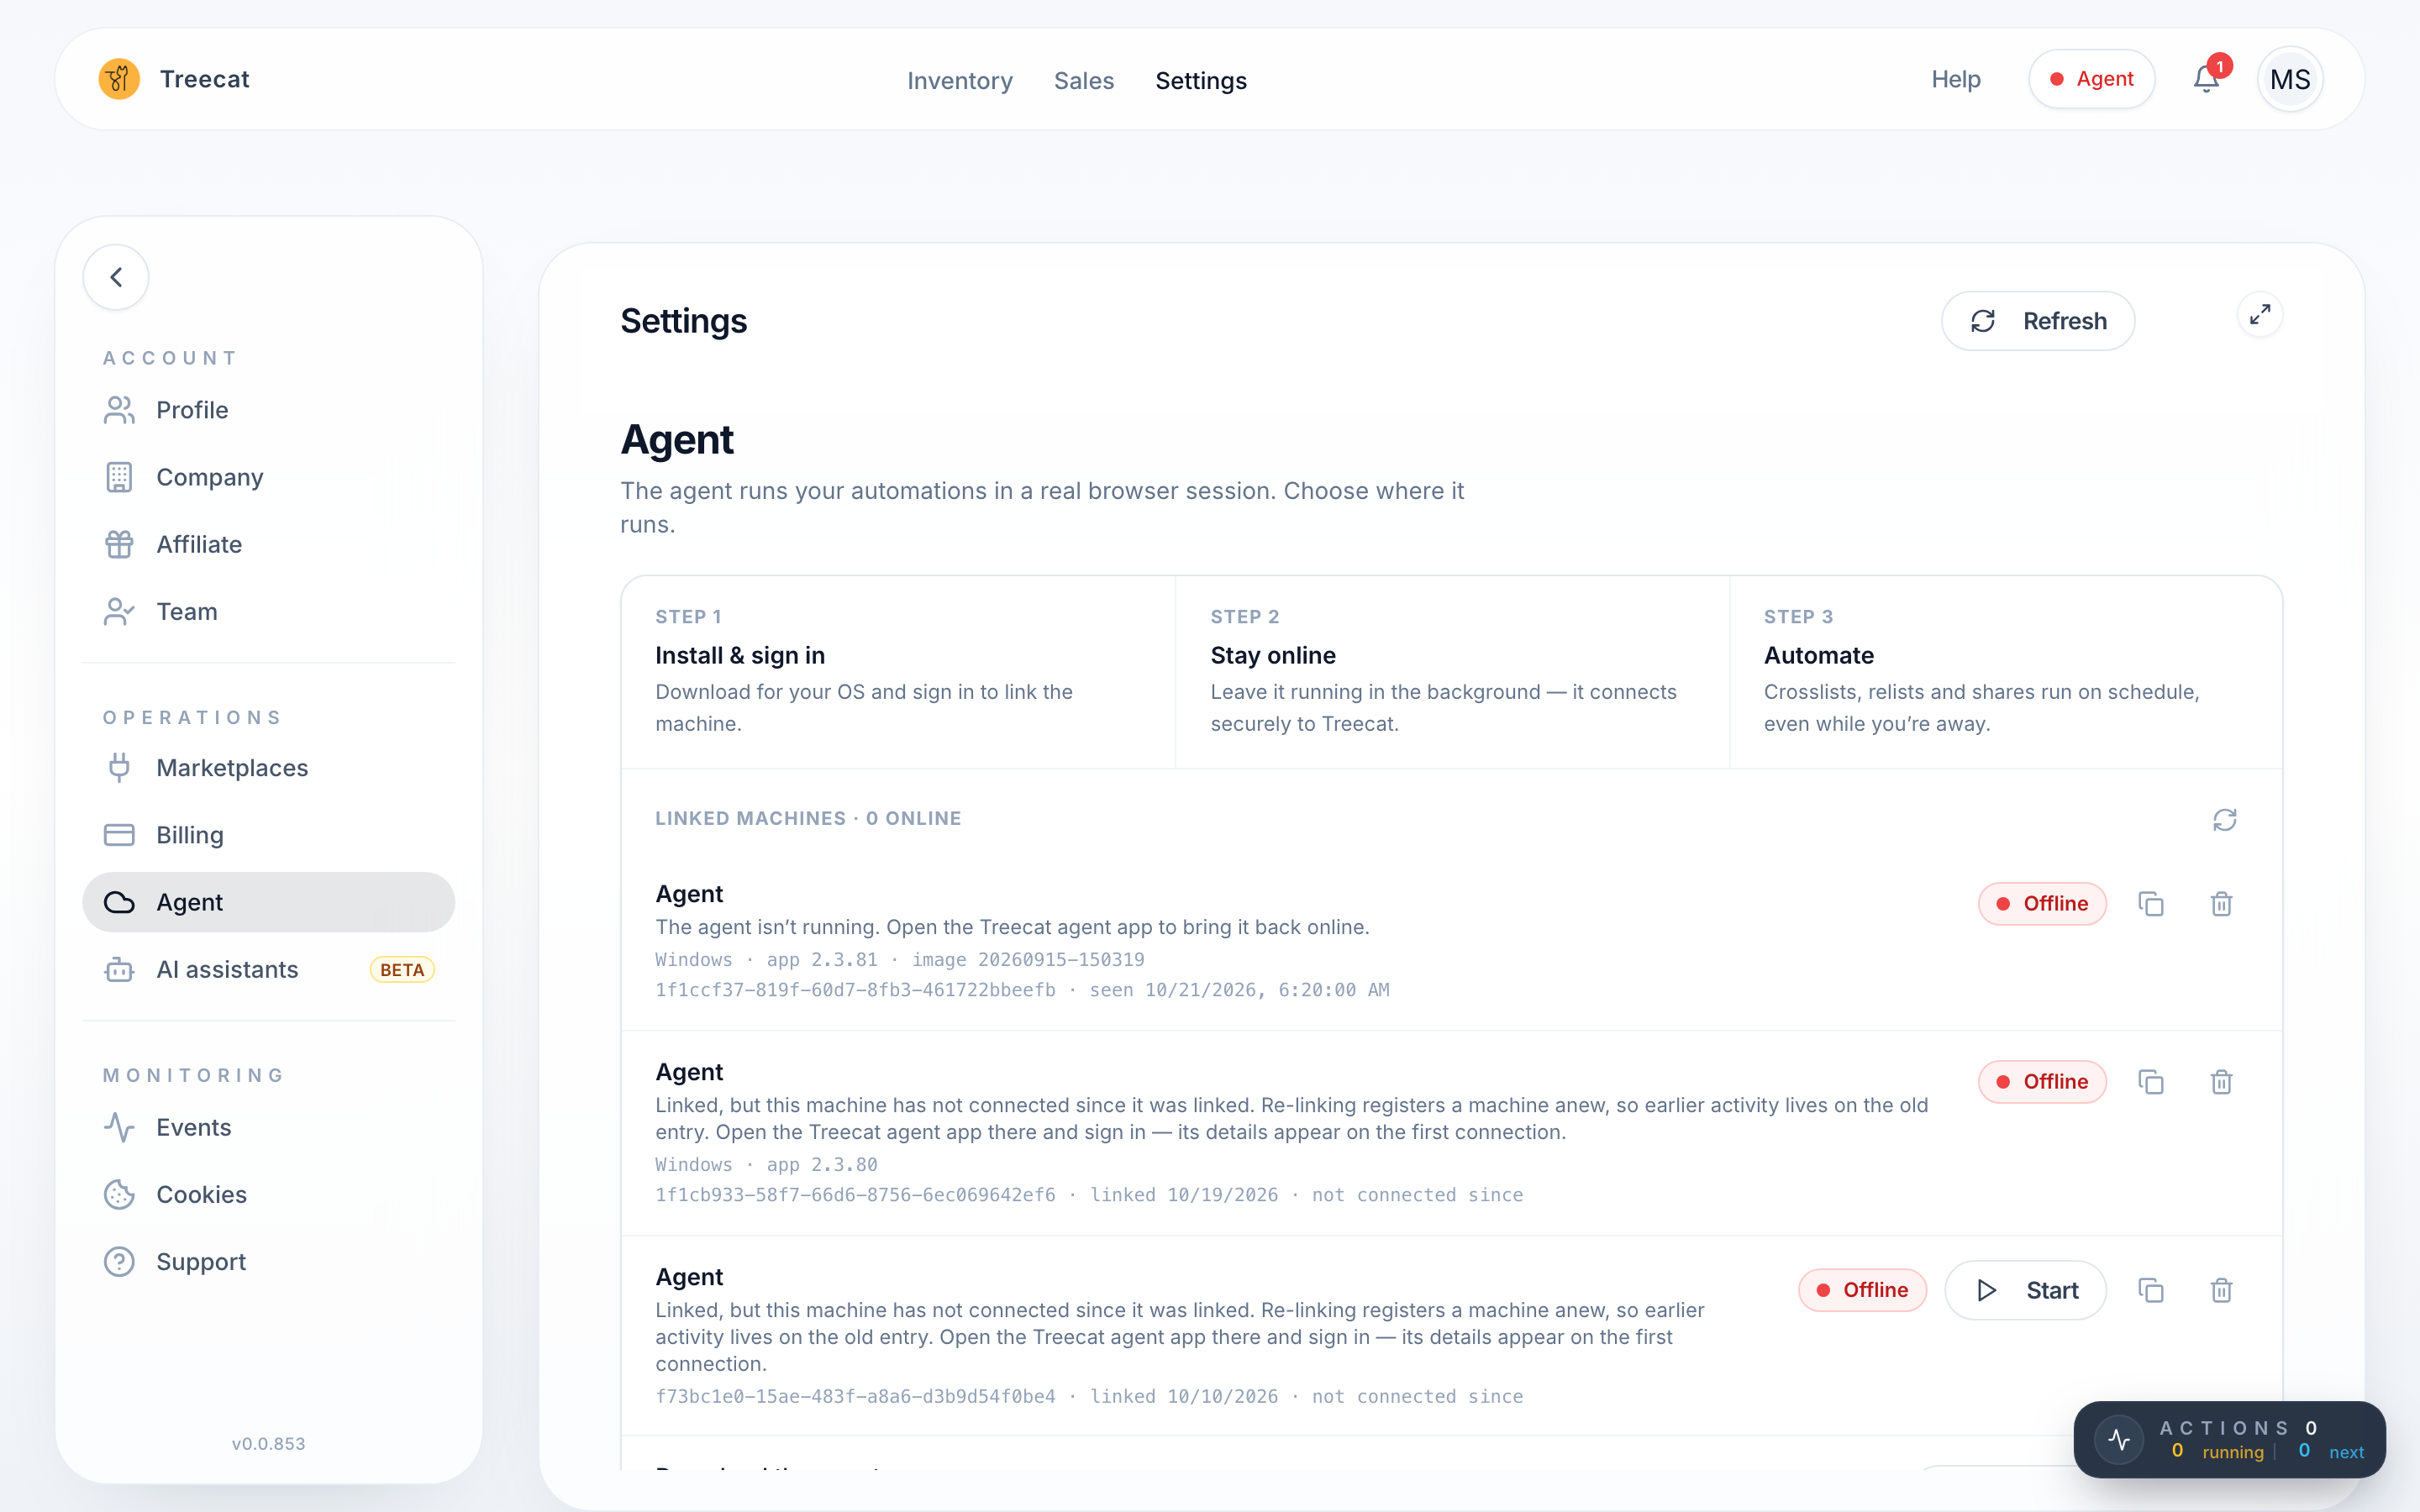Viewport: 2420px width, 1512px height.
Task: Copy ID of agent 1f1cb933 machine
Action: point(2151,1082)
